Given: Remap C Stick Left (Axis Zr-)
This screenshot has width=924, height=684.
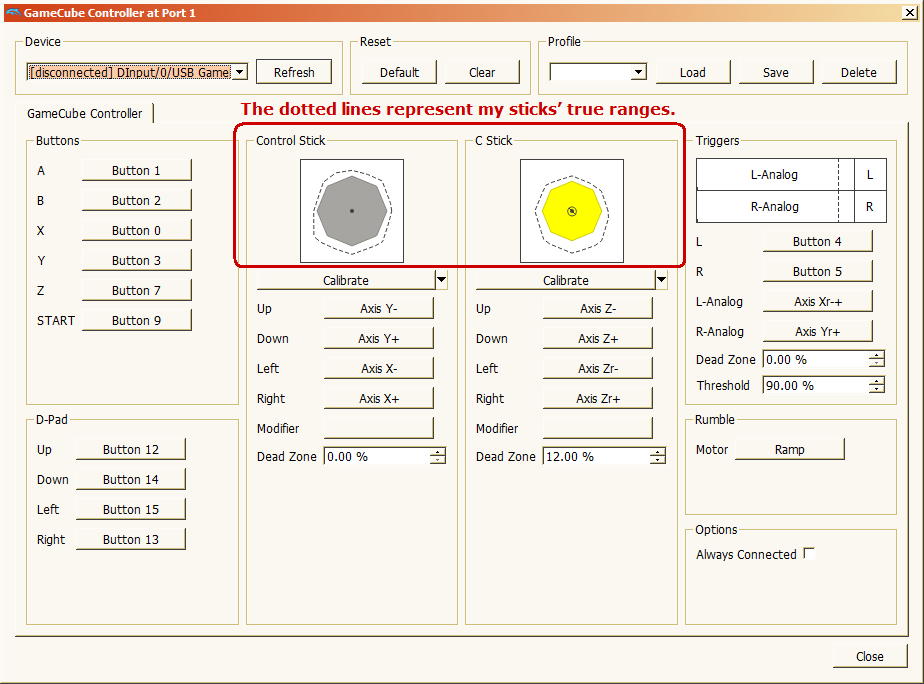Looking at the screenshot, I should coord(598,368).
